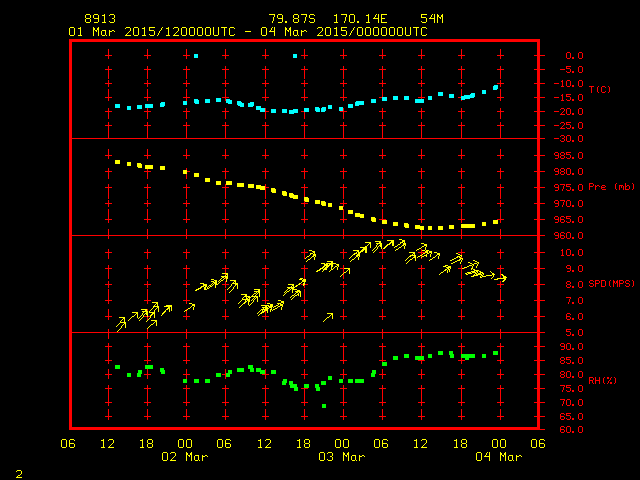
Task: Click the 8.0 wind speed tick value
Action: [574, 285]
